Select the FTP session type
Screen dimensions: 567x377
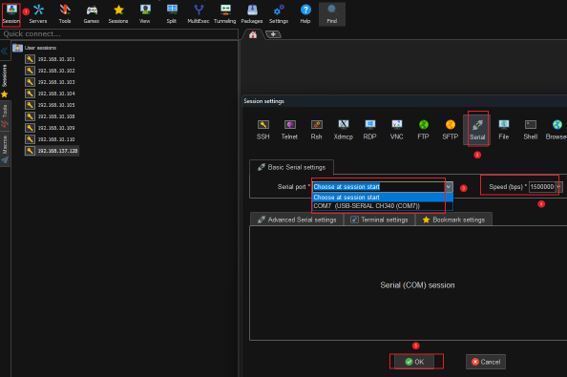[x=423, y=129]
